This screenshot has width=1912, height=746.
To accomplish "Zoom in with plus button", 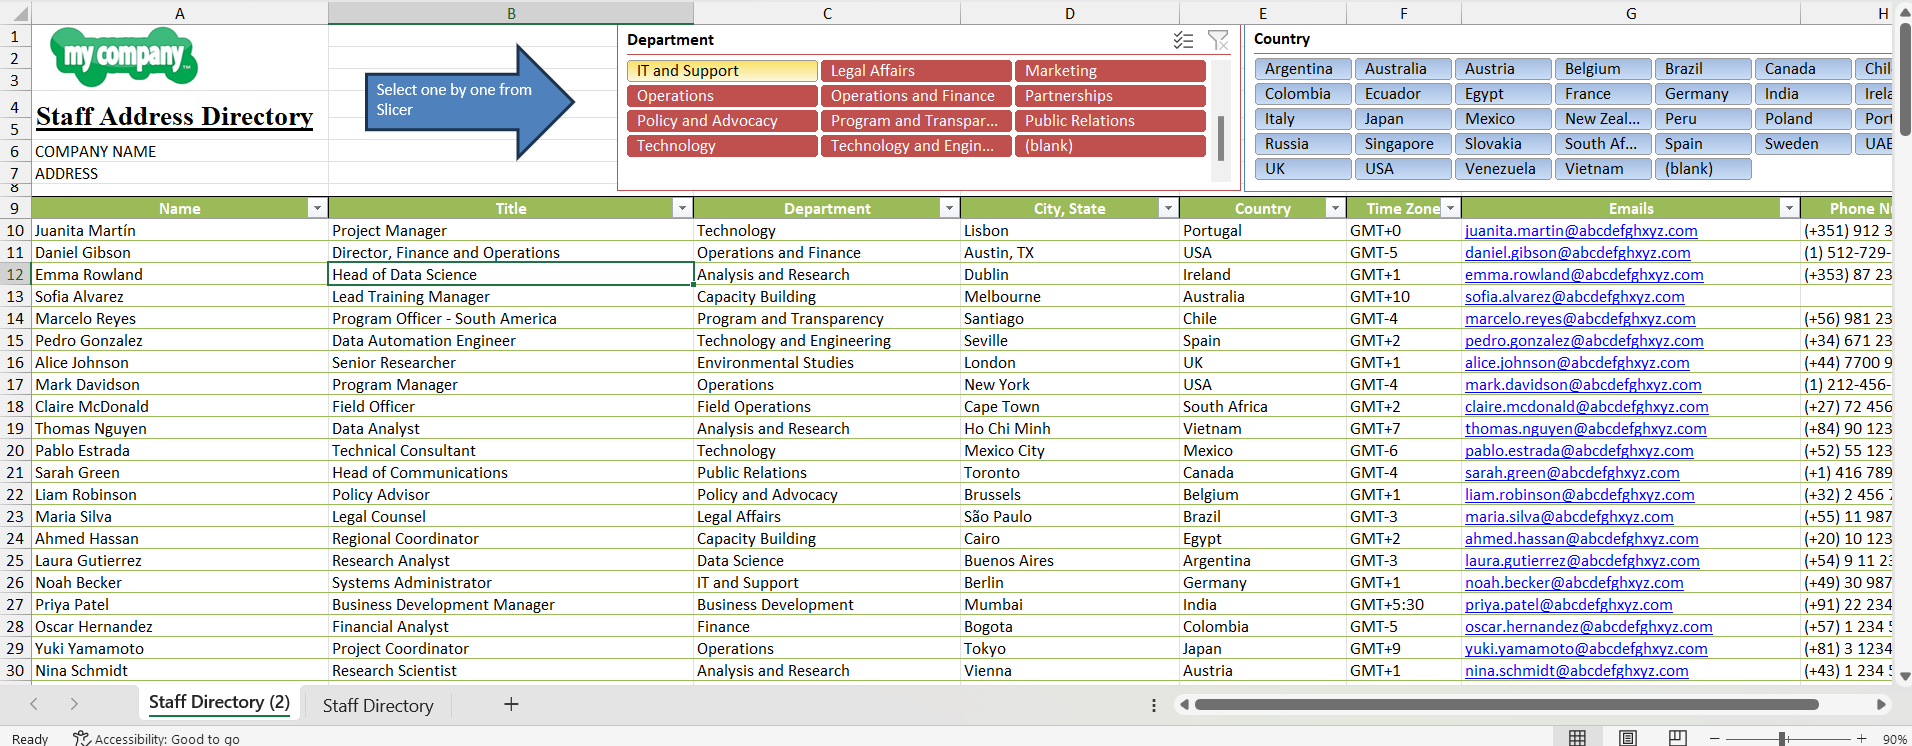I will tap(1861, 739).
